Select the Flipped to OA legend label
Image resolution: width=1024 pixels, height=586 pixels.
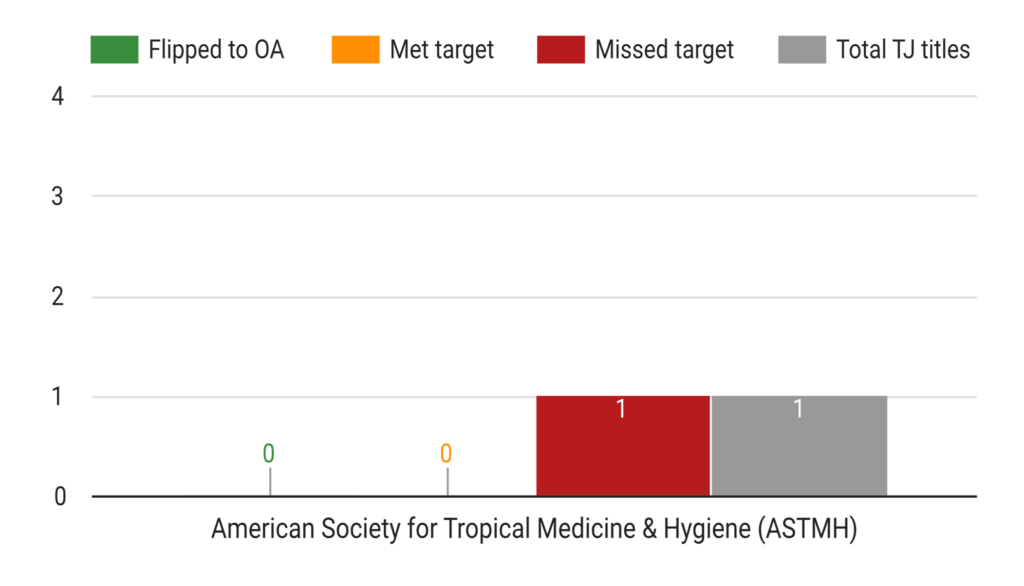[x=216, y=50]
